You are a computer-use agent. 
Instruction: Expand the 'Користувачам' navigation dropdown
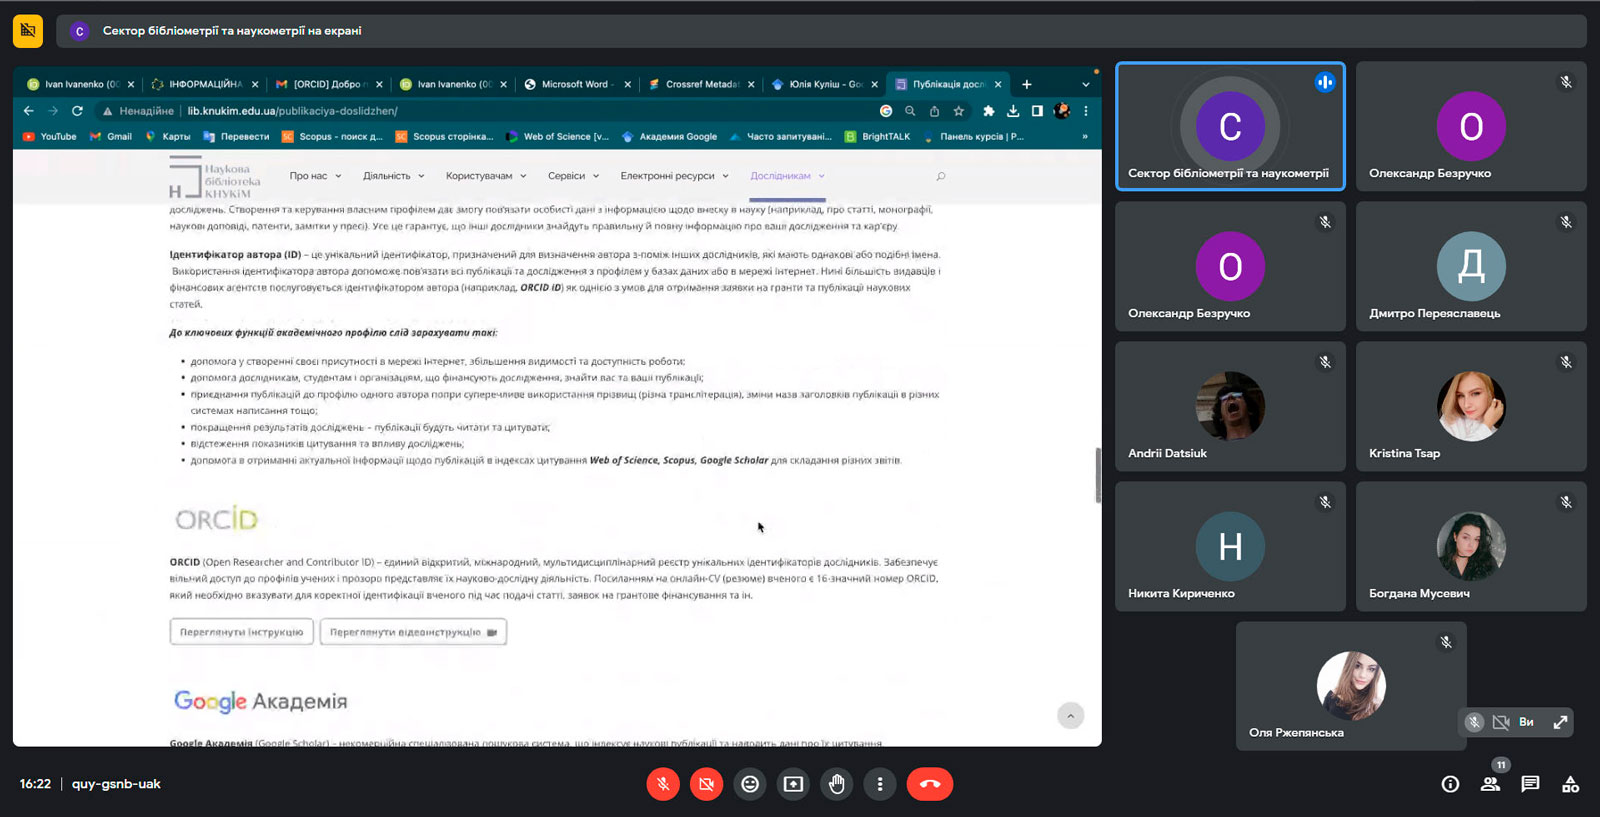485,176
